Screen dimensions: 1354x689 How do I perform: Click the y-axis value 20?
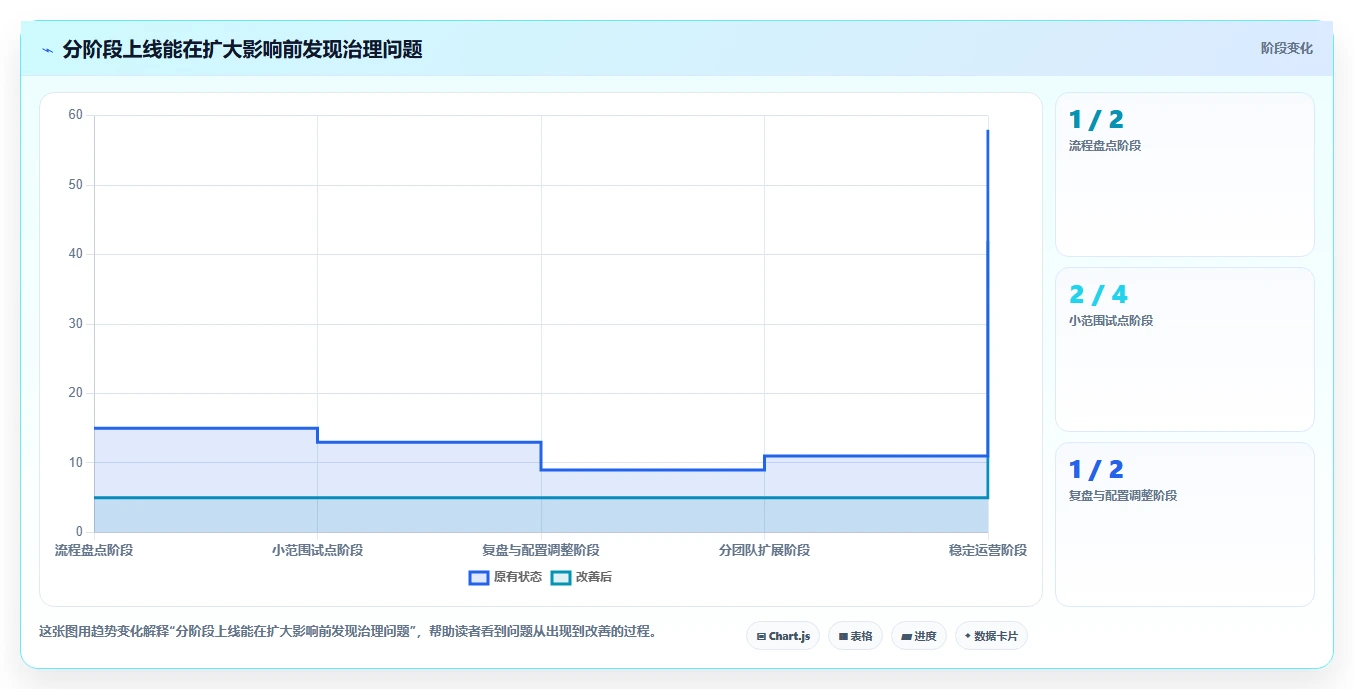coord(75,393)
